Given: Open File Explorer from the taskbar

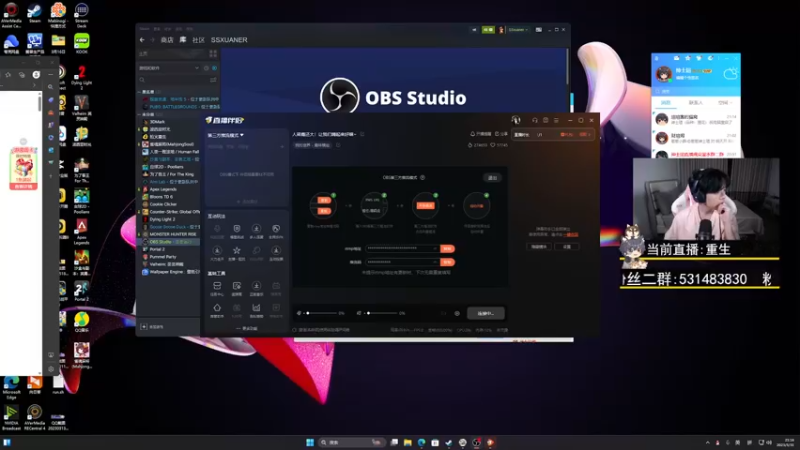Looking at the screenshot, I should click(408, 442).
